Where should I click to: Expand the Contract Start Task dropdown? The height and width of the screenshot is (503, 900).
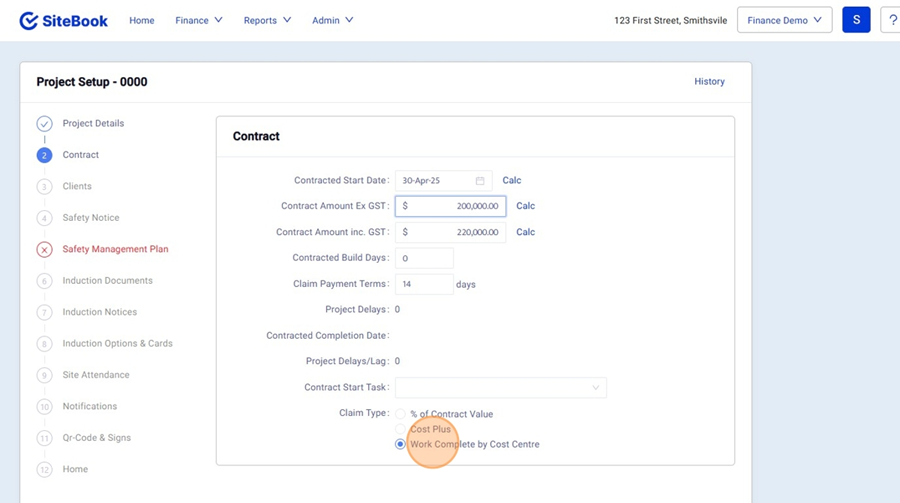pyautogui.click(x=500, y=388)
